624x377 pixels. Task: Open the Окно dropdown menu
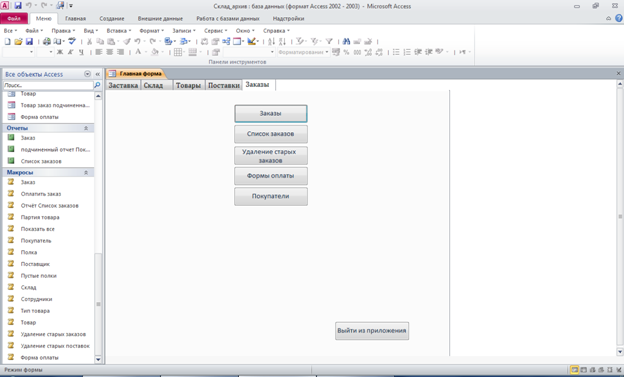pyautogui.click(x=245, y=31)
